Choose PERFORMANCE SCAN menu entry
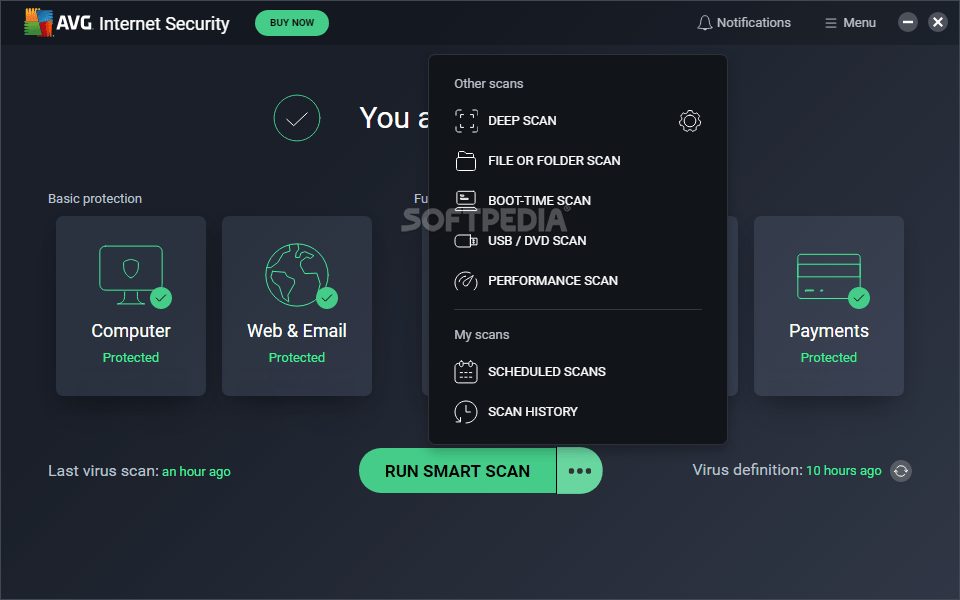 tap(552, 281)
